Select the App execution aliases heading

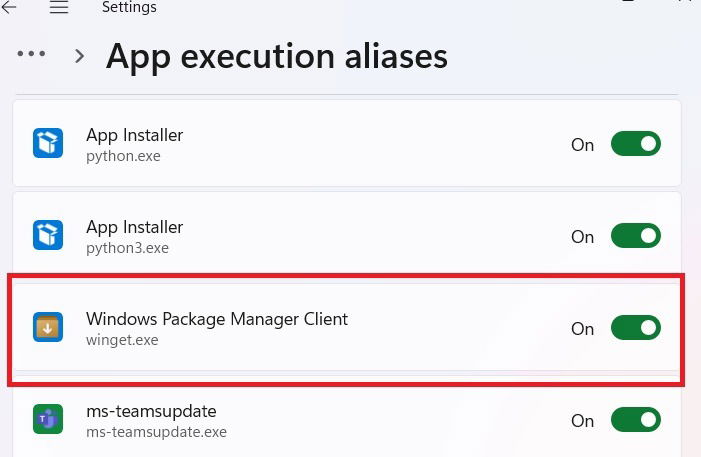click(276, 56)
